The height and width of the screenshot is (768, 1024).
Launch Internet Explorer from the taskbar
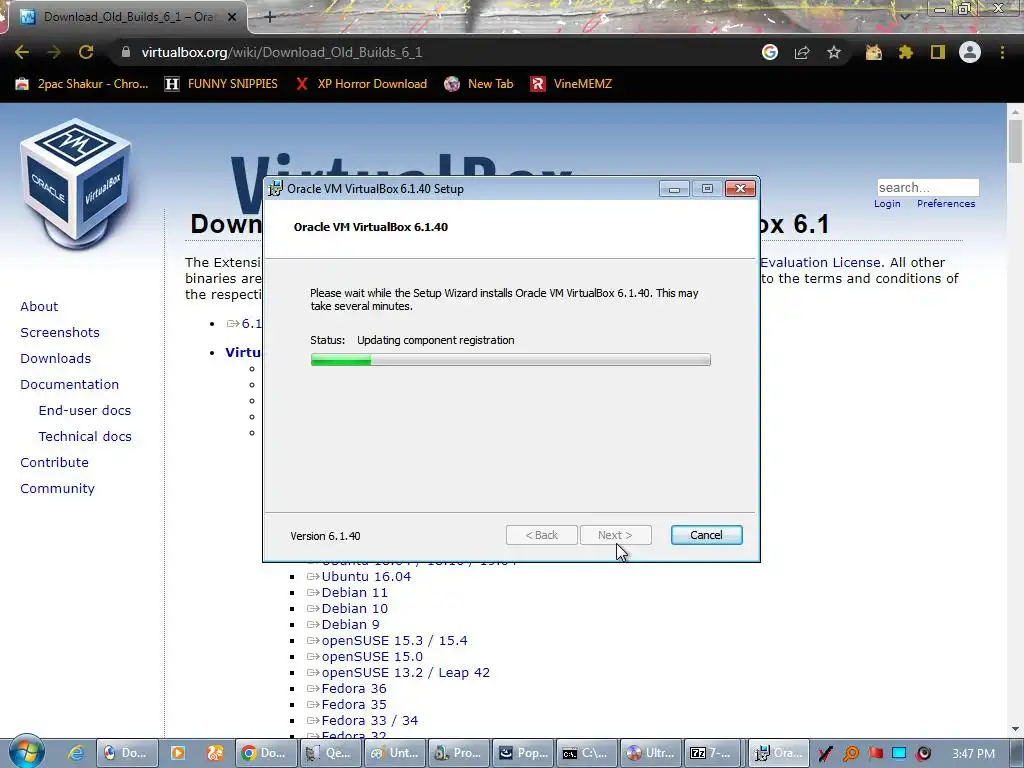(76, 753)
